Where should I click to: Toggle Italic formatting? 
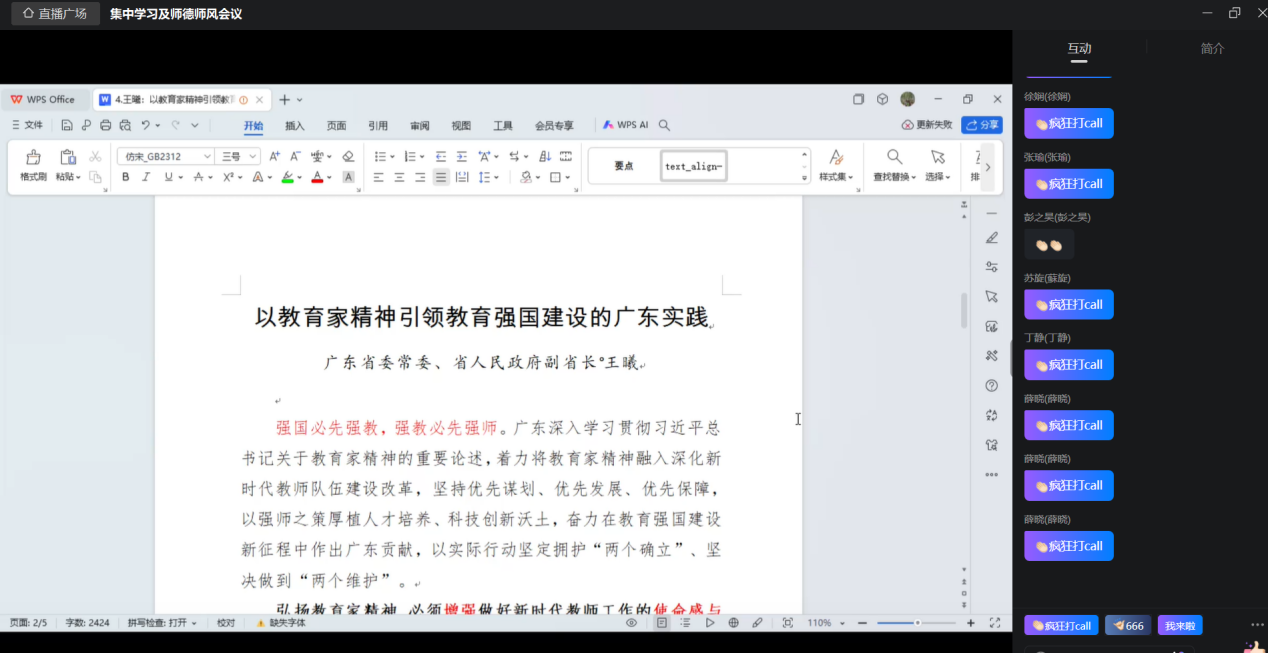146,177
